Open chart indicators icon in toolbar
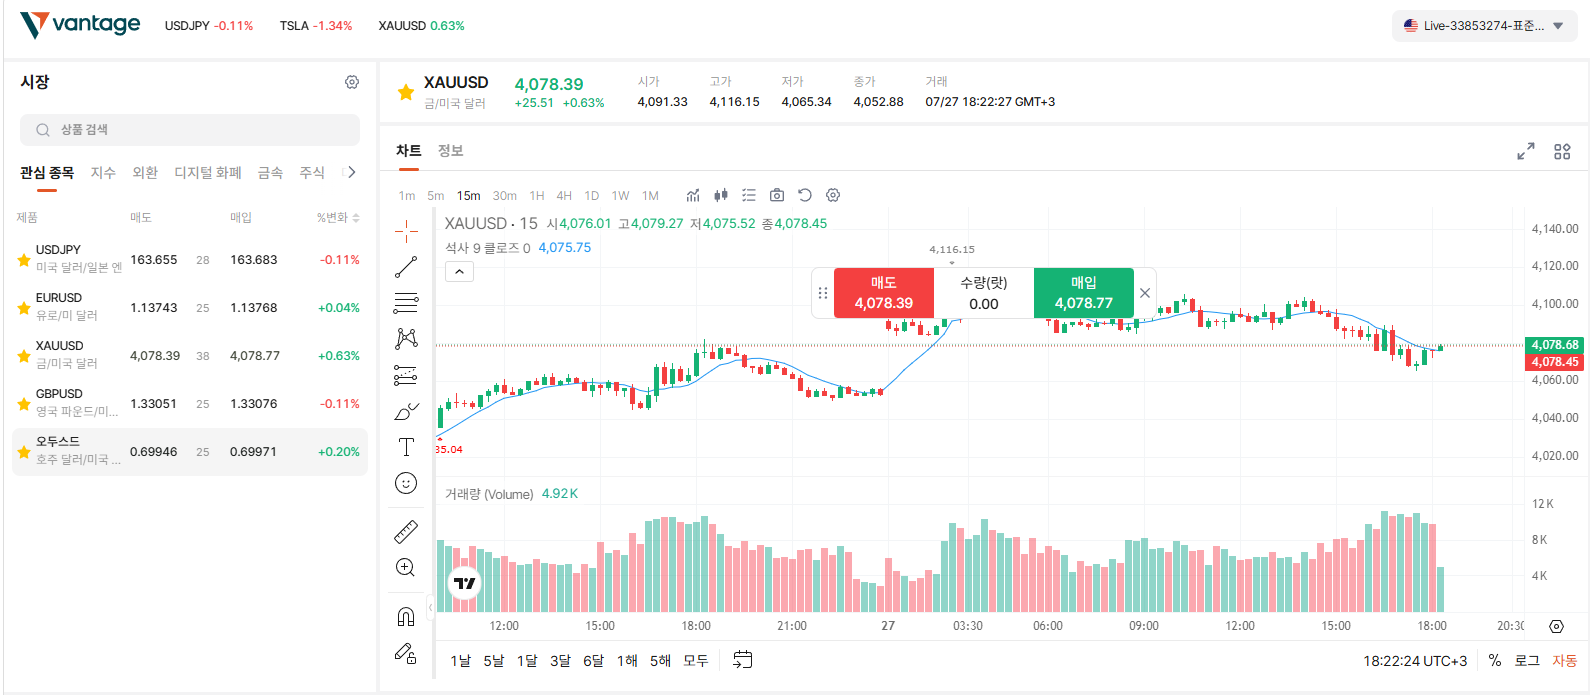 pos(693,195)
